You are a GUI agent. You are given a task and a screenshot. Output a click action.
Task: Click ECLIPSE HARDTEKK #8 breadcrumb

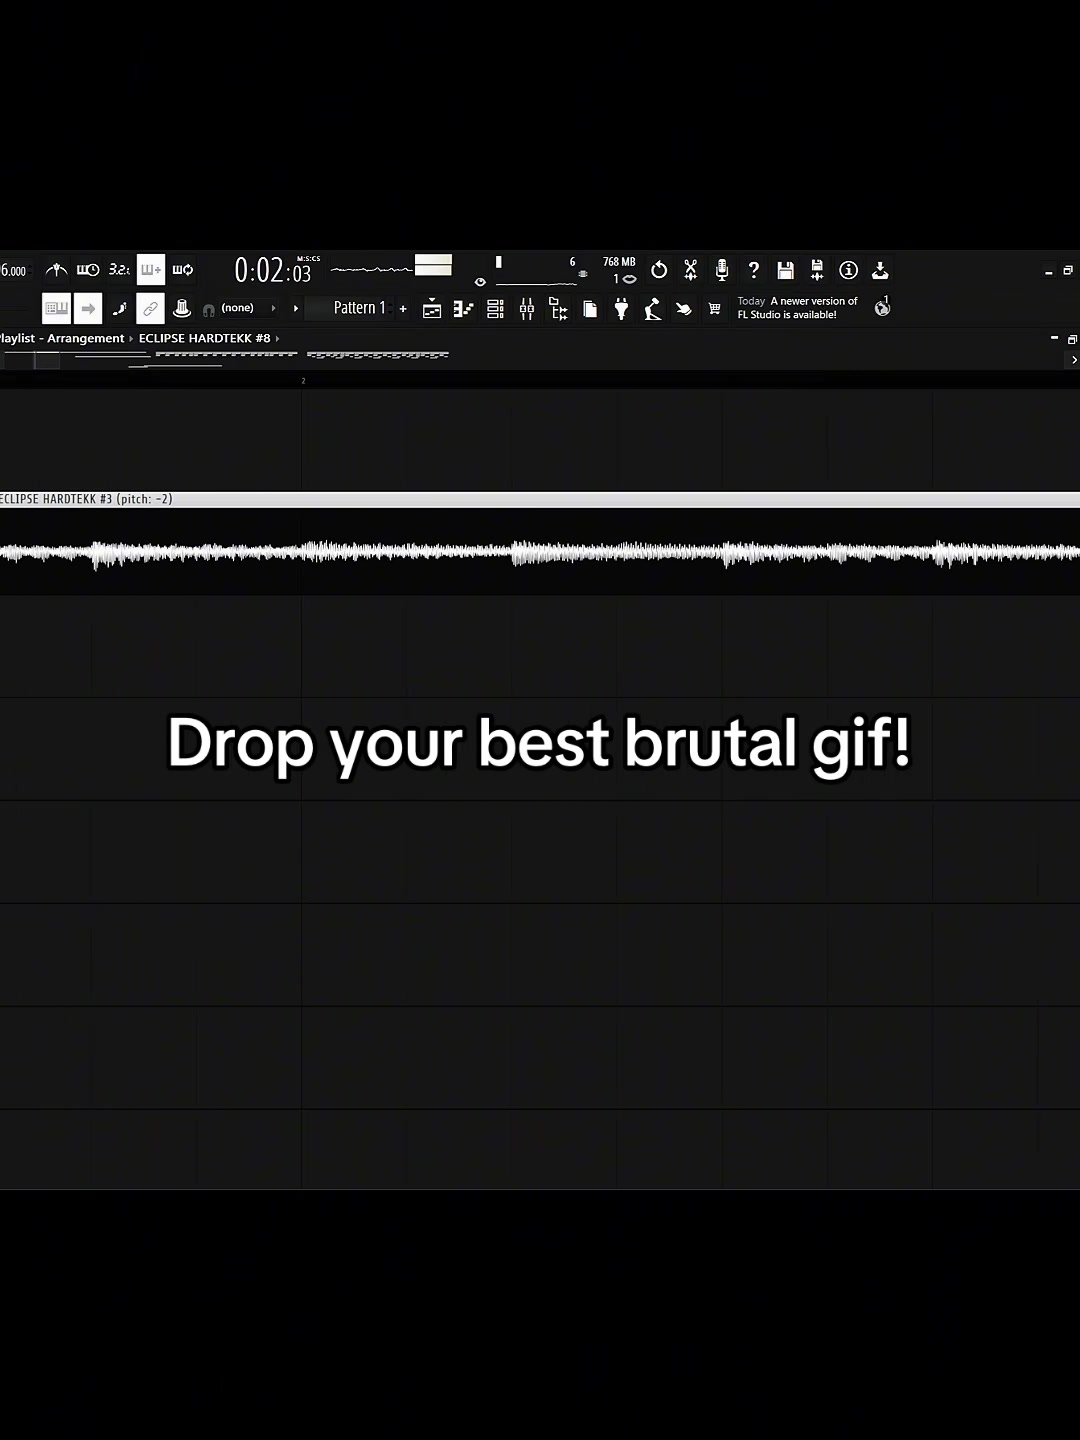(204, 338)
